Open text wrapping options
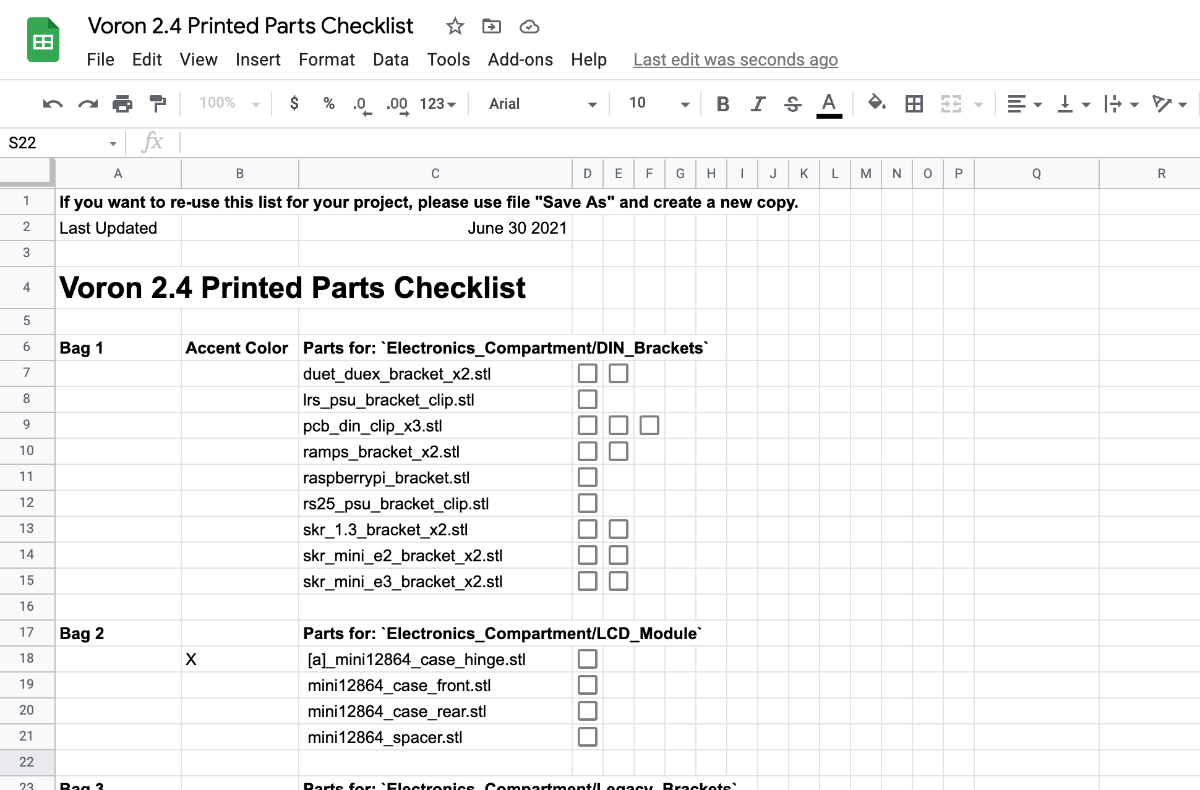This screenshot has height=790, width=1200. pos(1121,104)
